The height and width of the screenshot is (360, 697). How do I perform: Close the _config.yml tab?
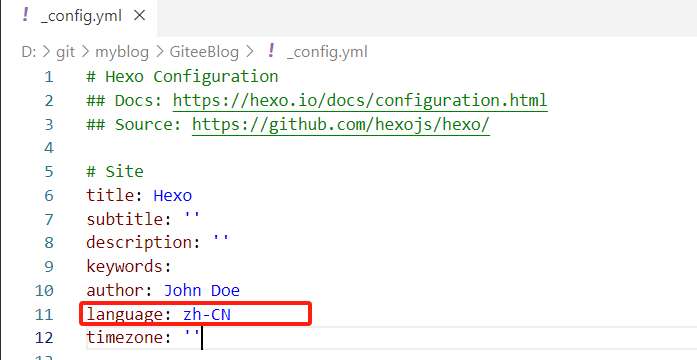pos(140,16)
